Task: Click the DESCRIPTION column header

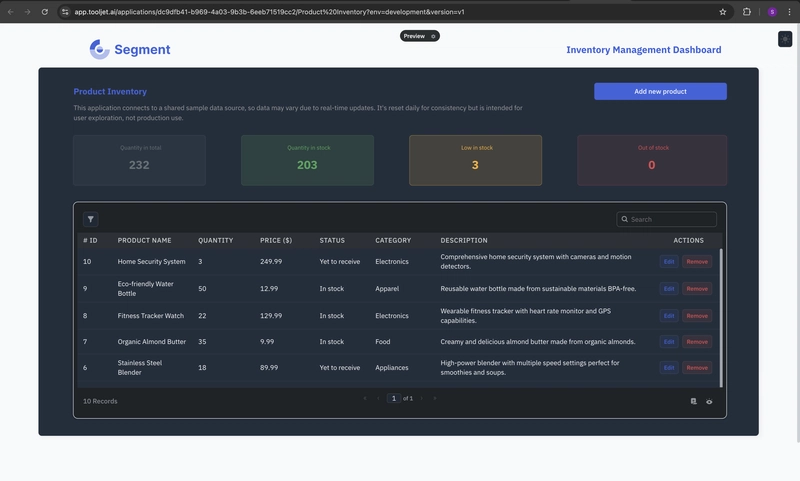Action: click(464, 240)
